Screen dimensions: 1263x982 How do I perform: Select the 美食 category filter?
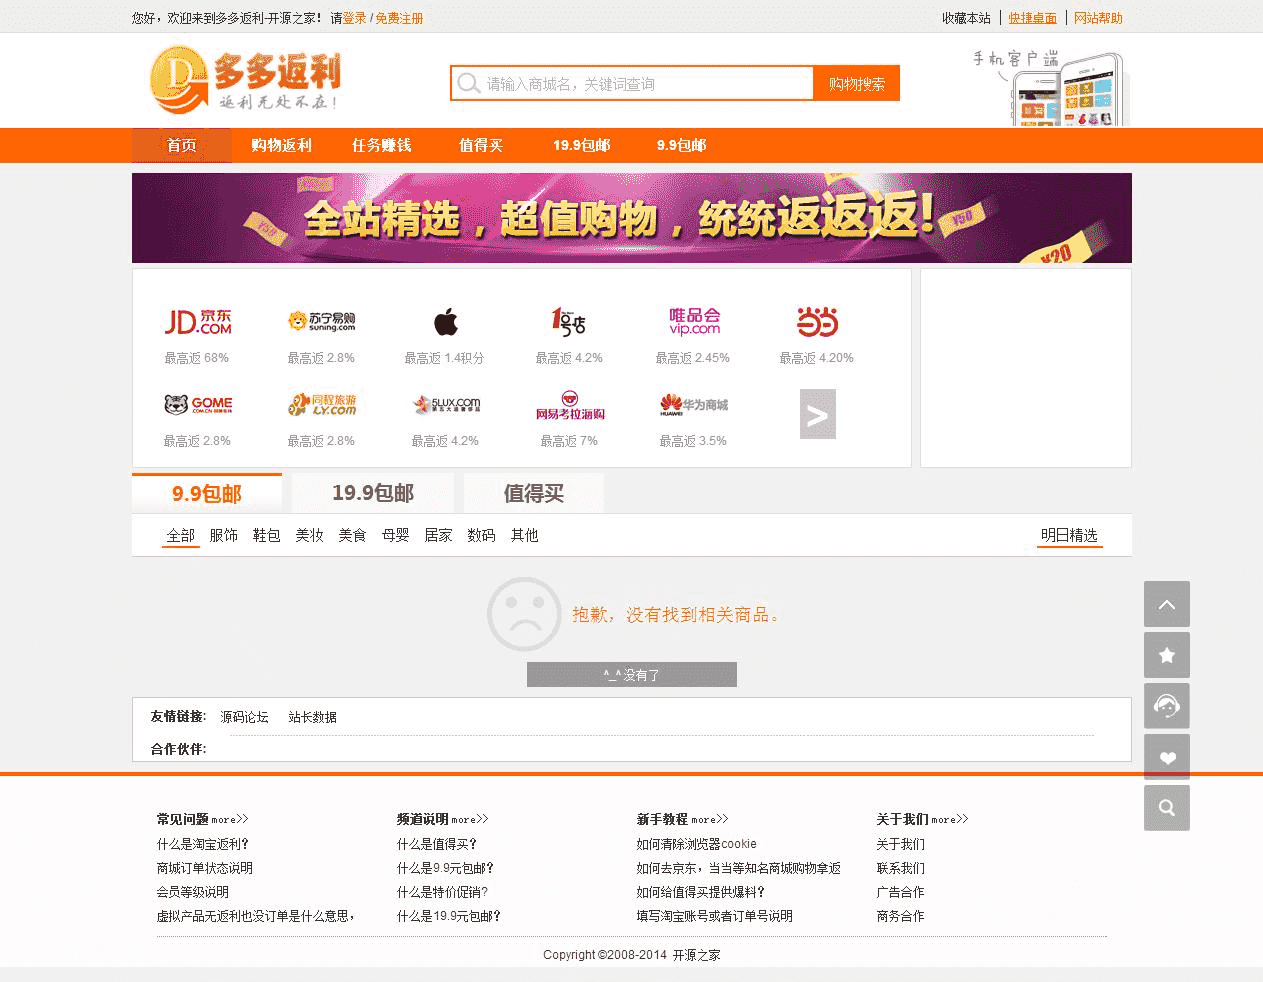tap(353, 535)
